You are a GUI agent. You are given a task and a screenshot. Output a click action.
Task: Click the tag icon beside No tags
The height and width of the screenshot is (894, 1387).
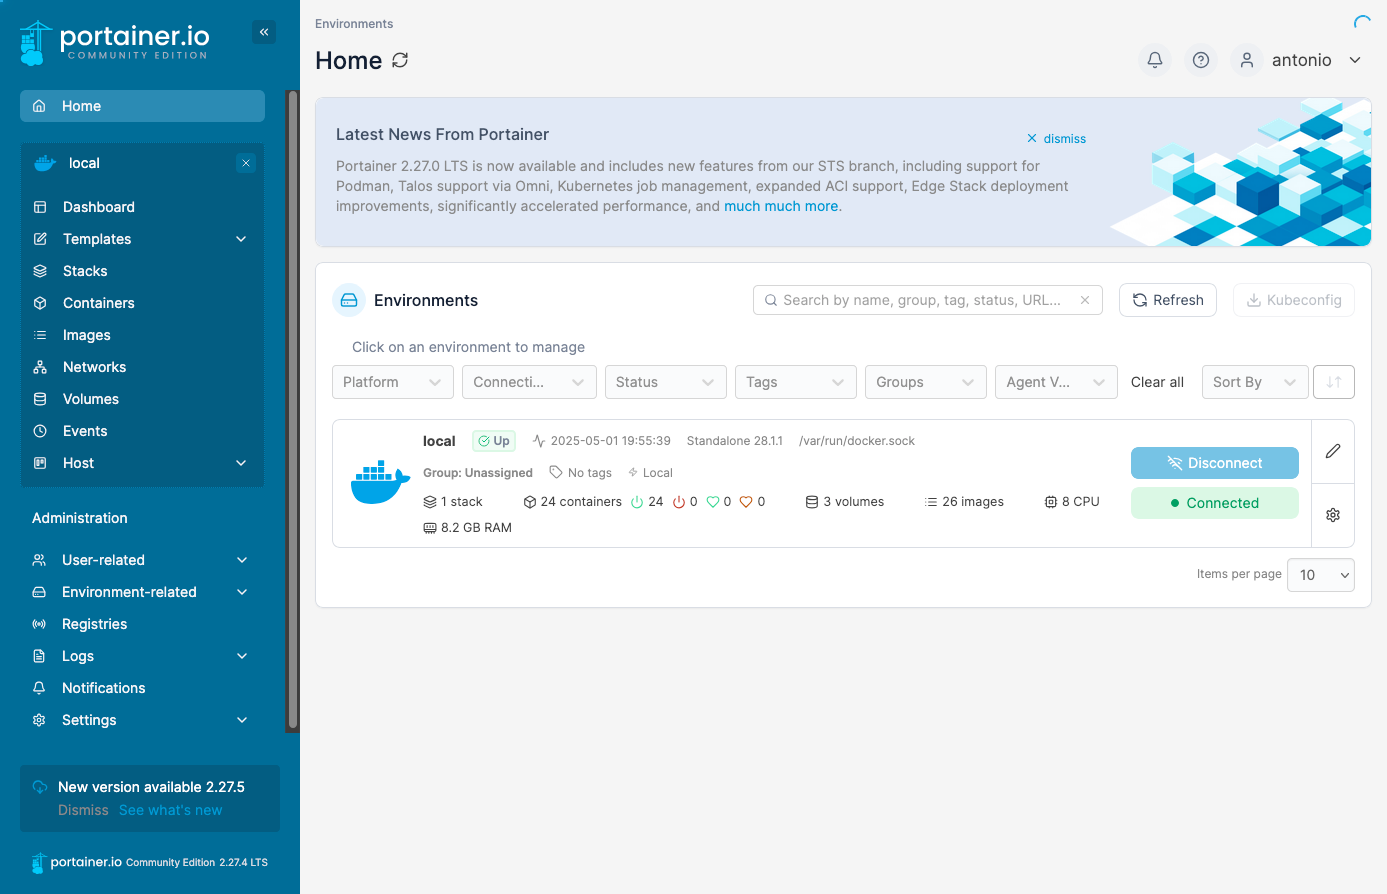click(x=556, y=472)
